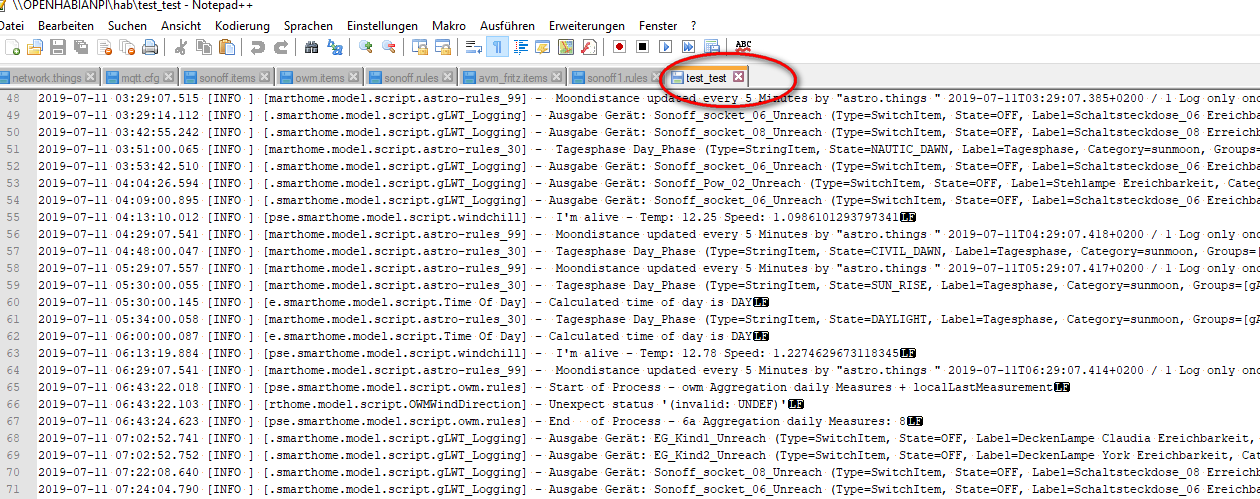Click the Cut scissors icon

tap(181, 47)
